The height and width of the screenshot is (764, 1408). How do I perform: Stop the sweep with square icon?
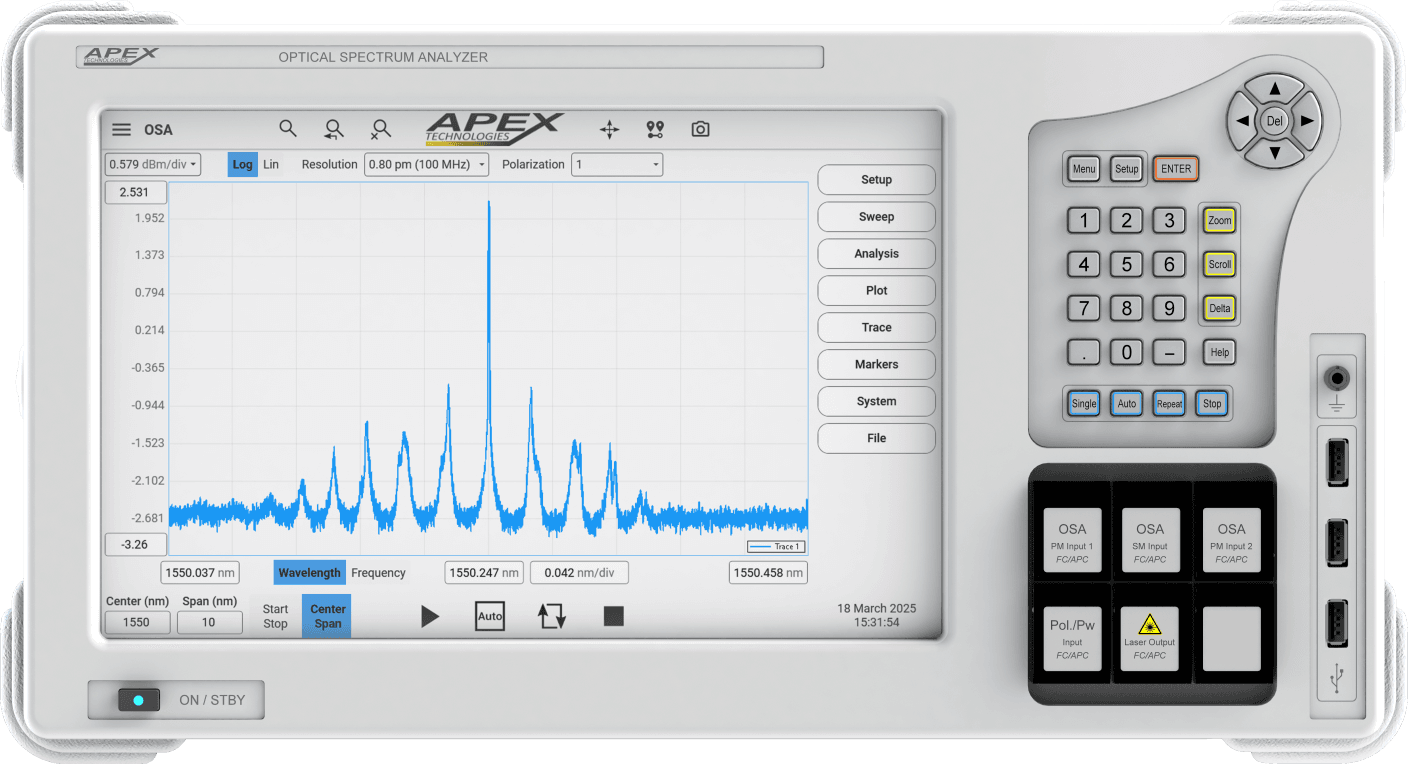[x=614, y=616]
